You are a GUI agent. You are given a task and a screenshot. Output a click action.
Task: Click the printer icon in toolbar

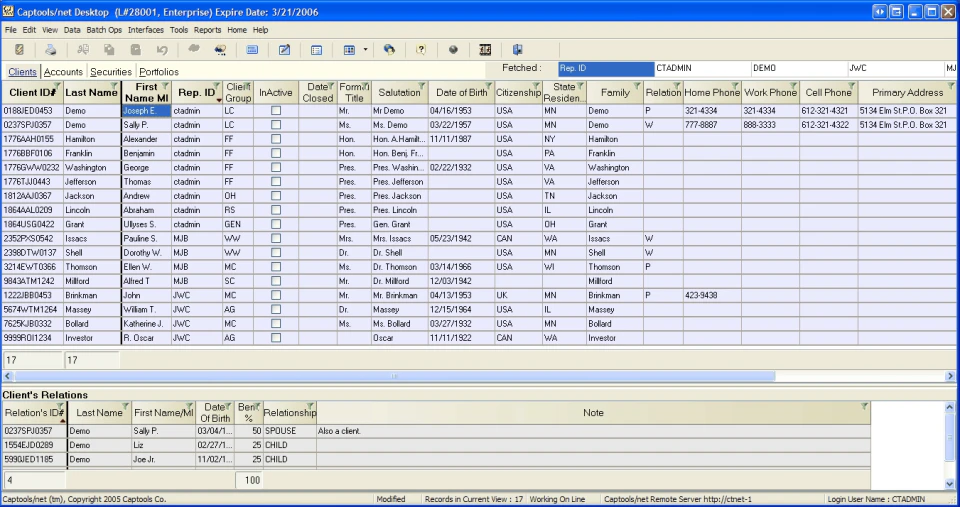point(51,50)
